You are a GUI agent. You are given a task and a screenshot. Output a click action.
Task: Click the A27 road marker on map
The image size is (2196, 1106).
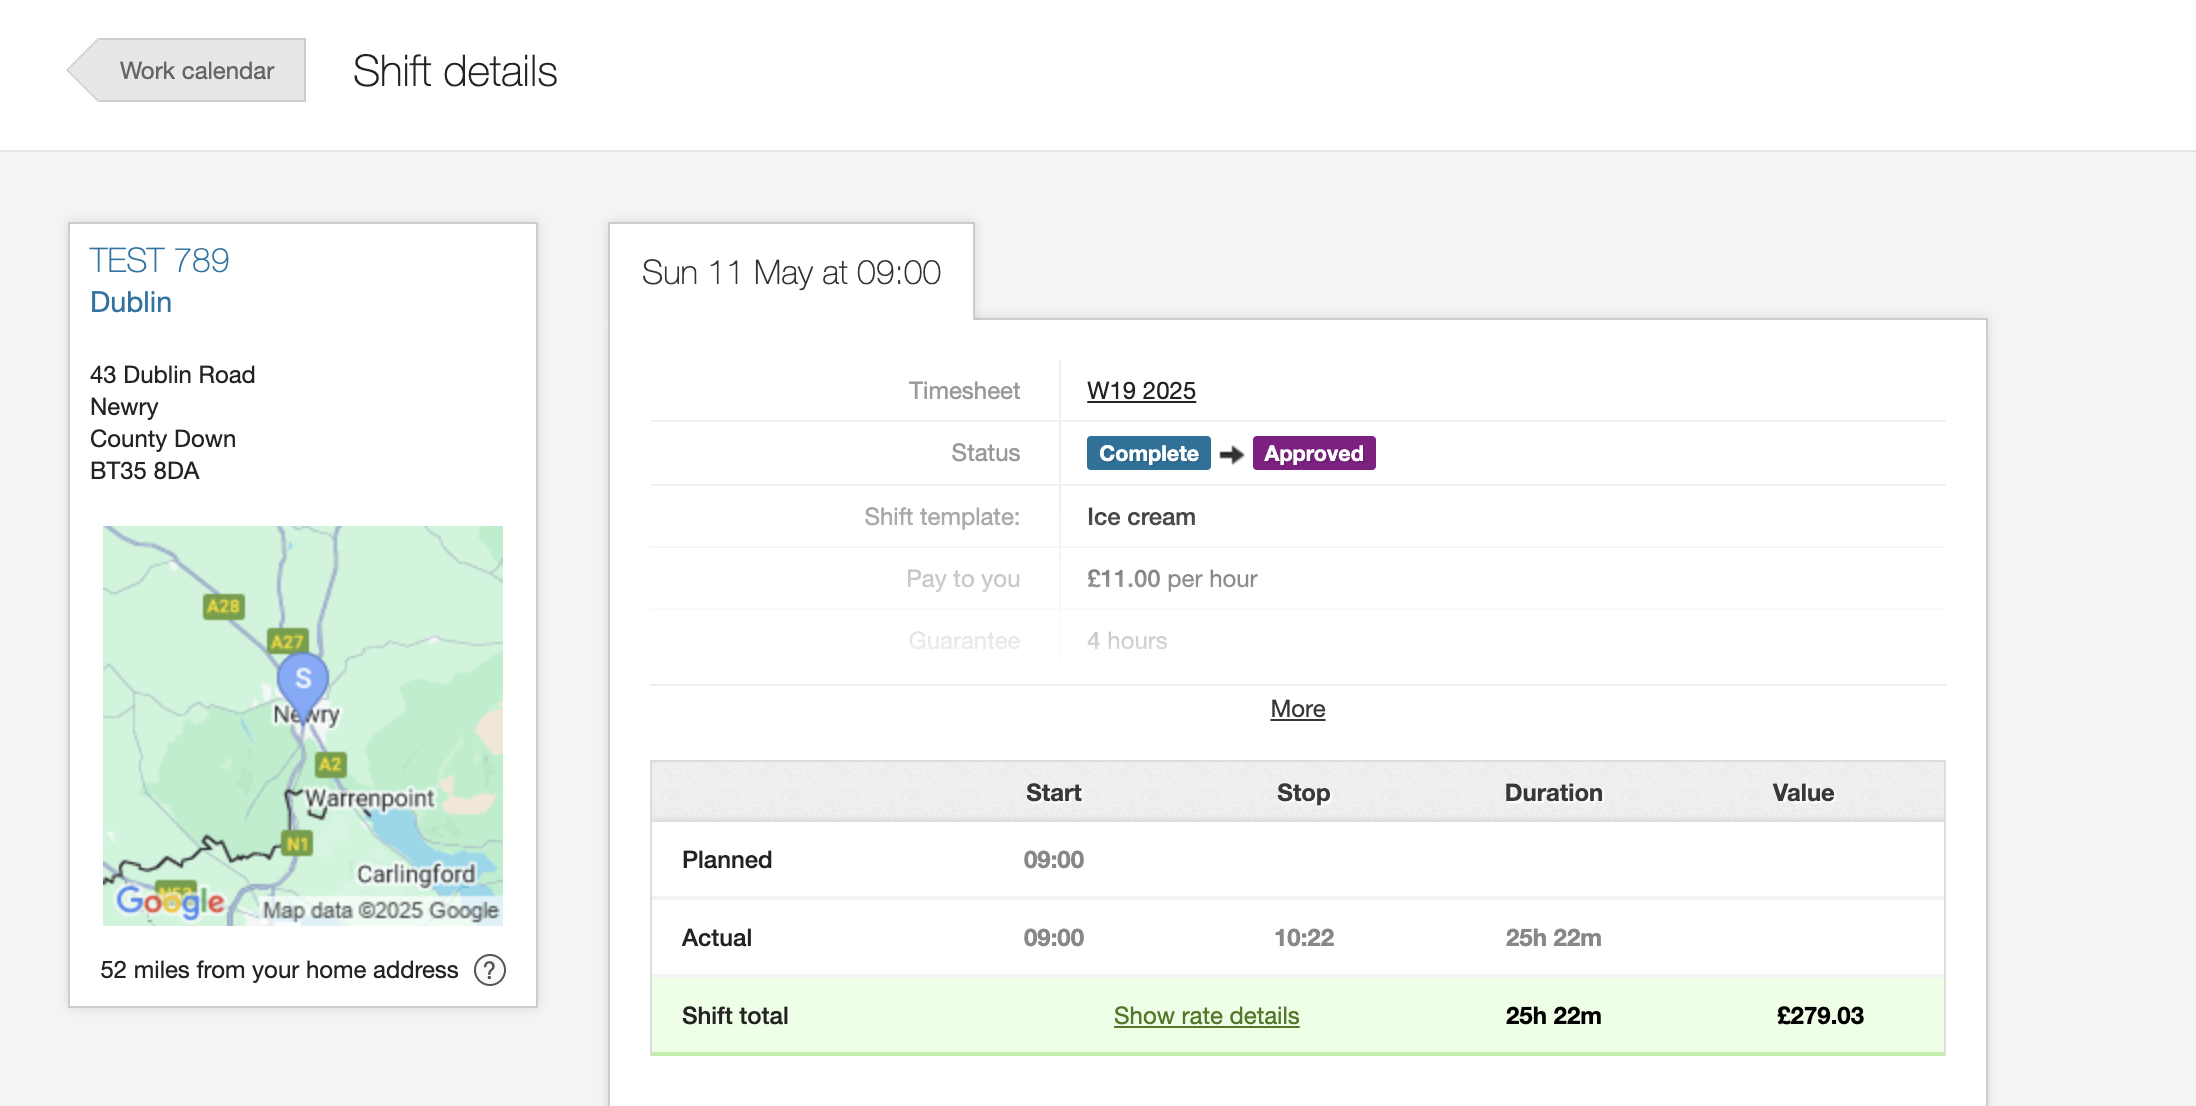tap(287, 641)
